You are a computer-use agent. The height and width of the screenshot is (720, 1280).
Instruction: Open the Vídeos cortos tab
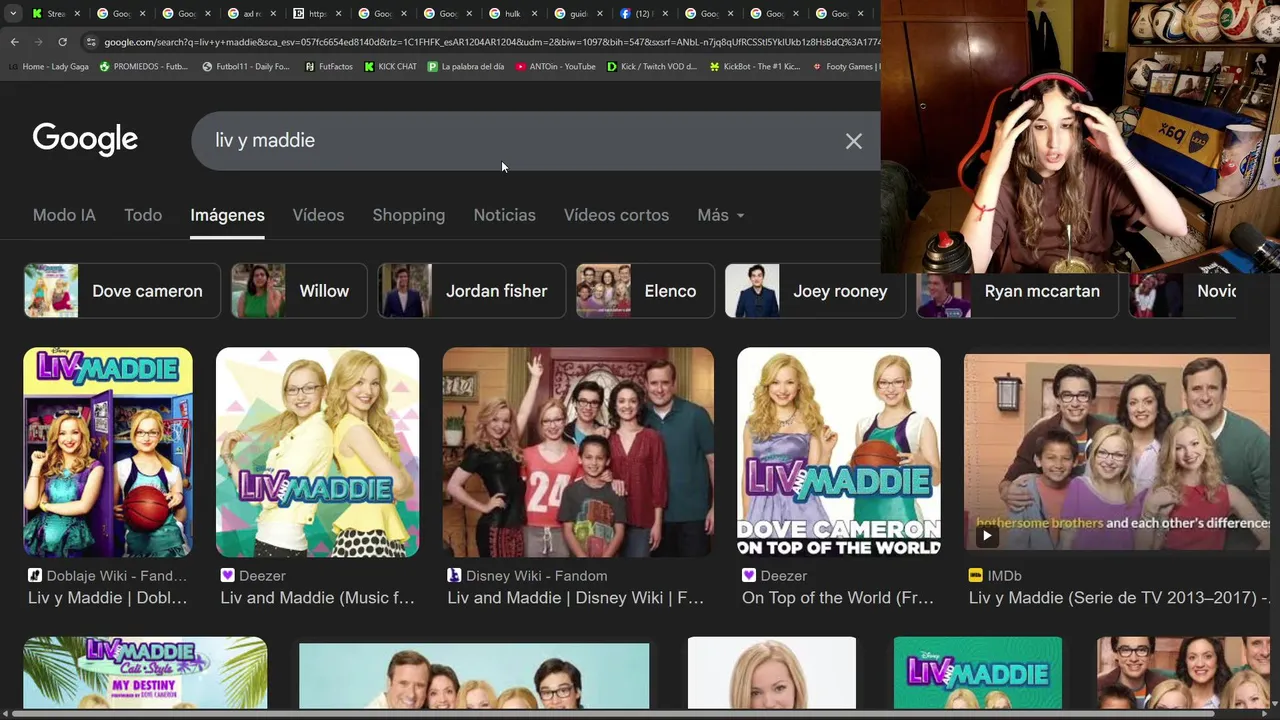(x=616, y=215)
